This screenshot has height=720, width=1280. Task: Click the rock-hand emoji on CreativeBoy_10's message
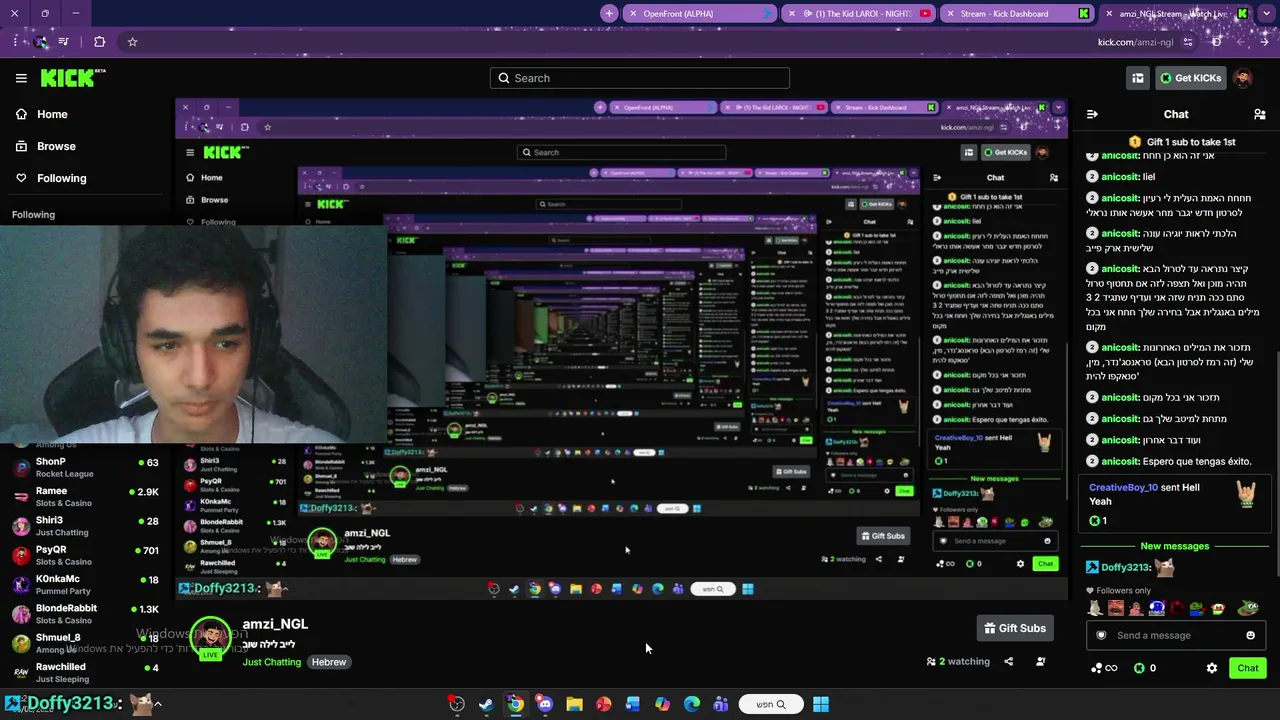(x=1246, y=493)
